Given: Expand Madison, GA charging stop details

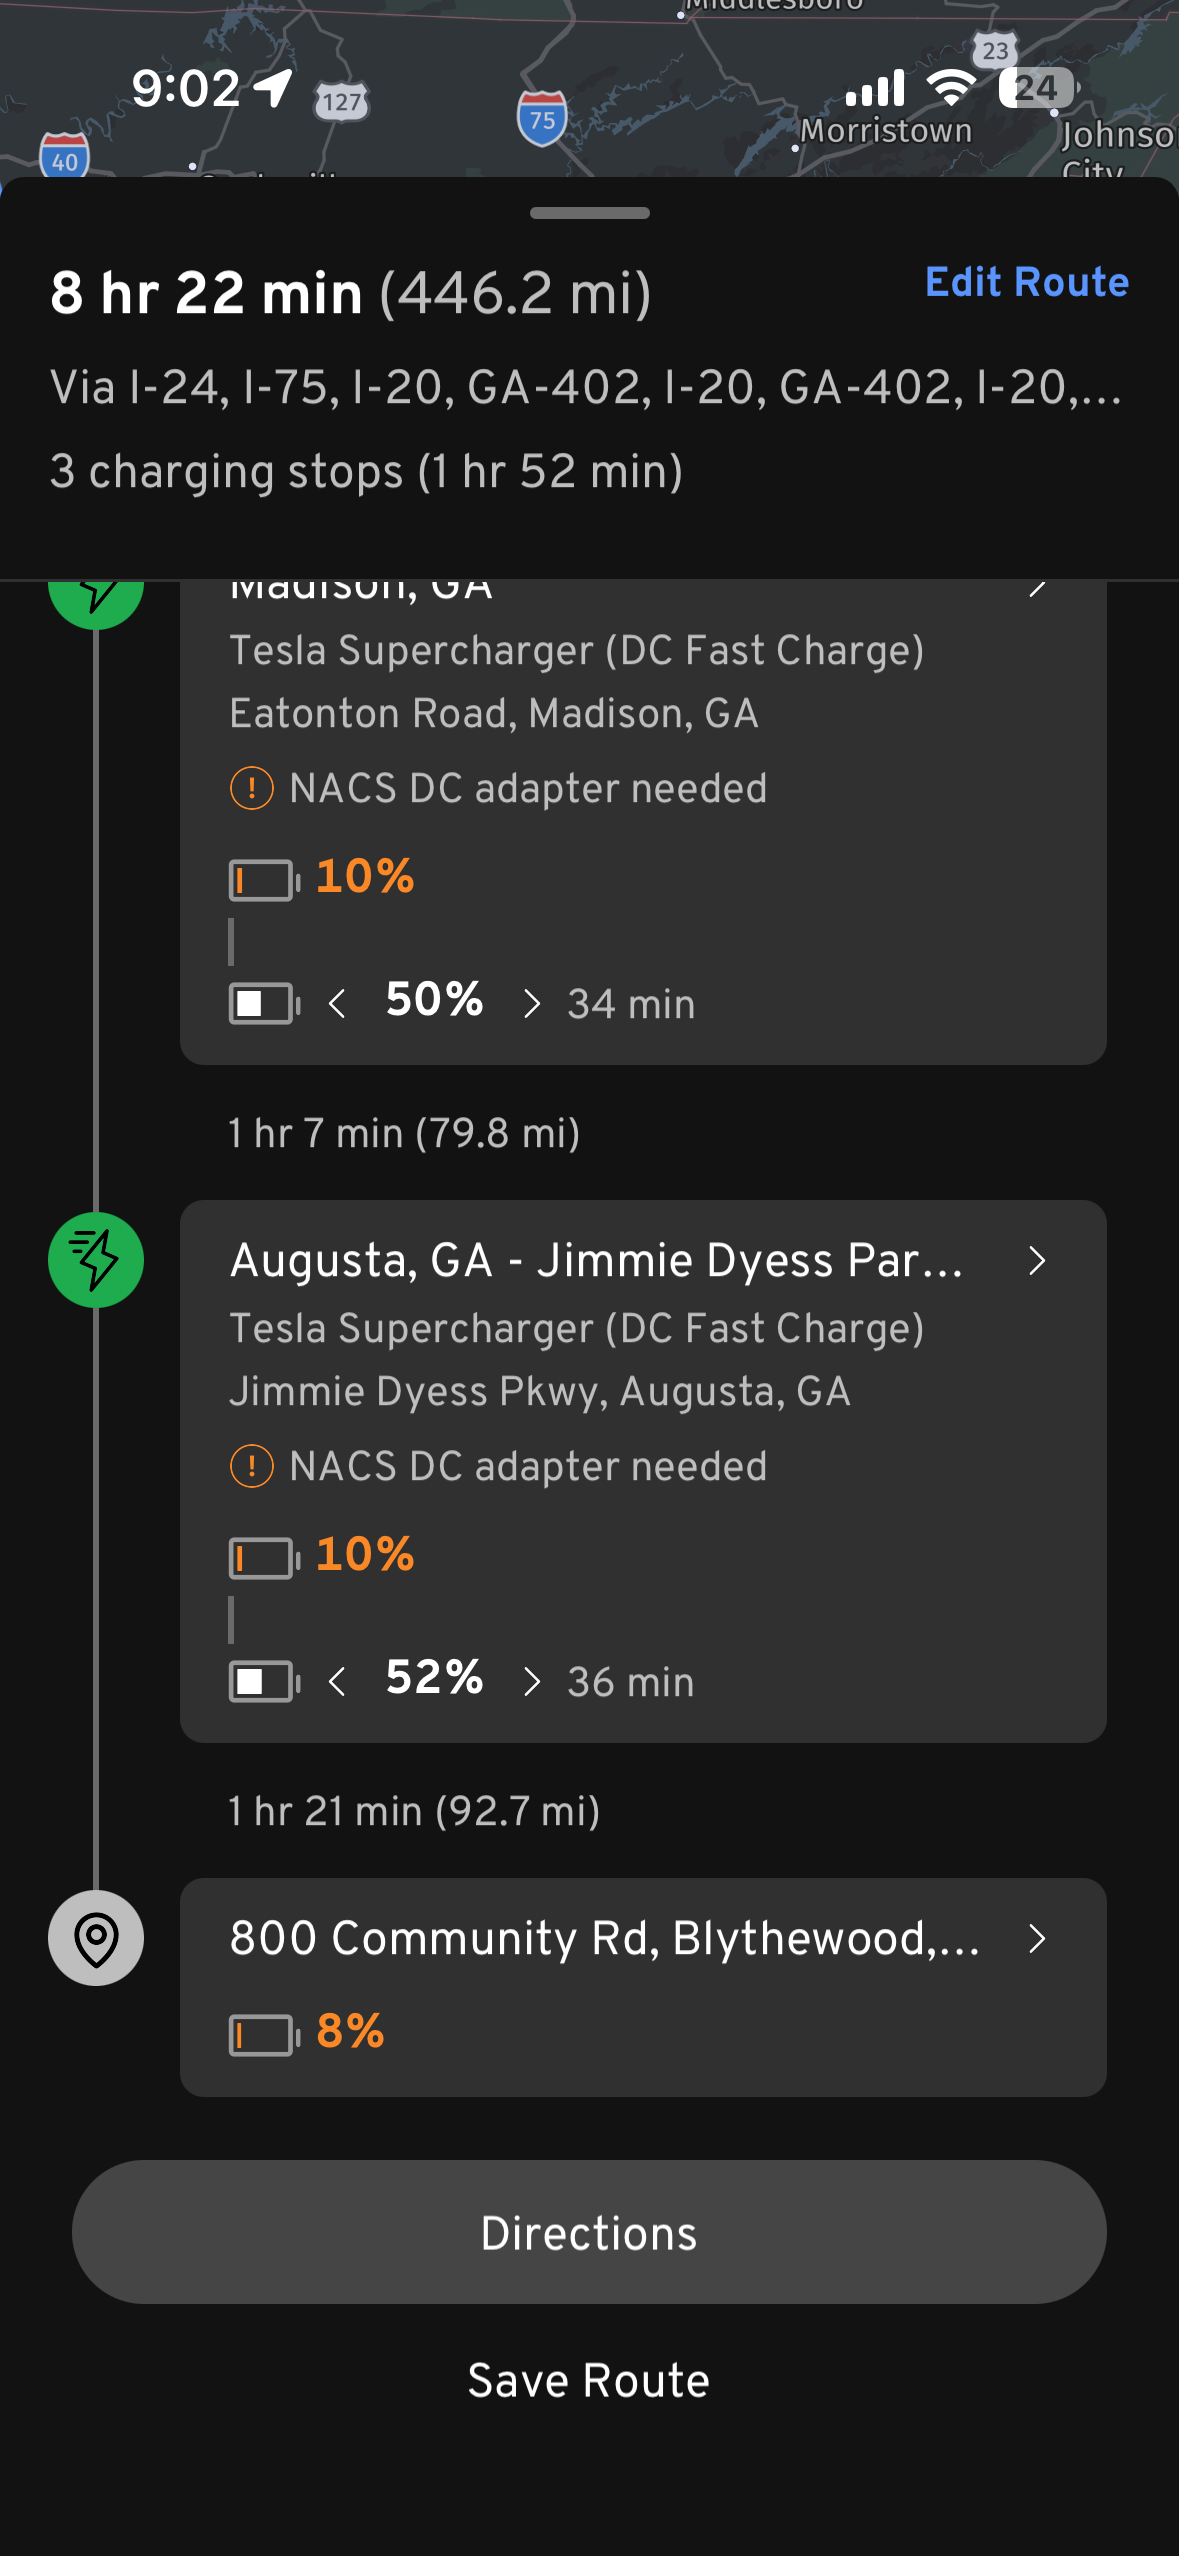Looking at the screenshot, I should tap(1037, 590).
